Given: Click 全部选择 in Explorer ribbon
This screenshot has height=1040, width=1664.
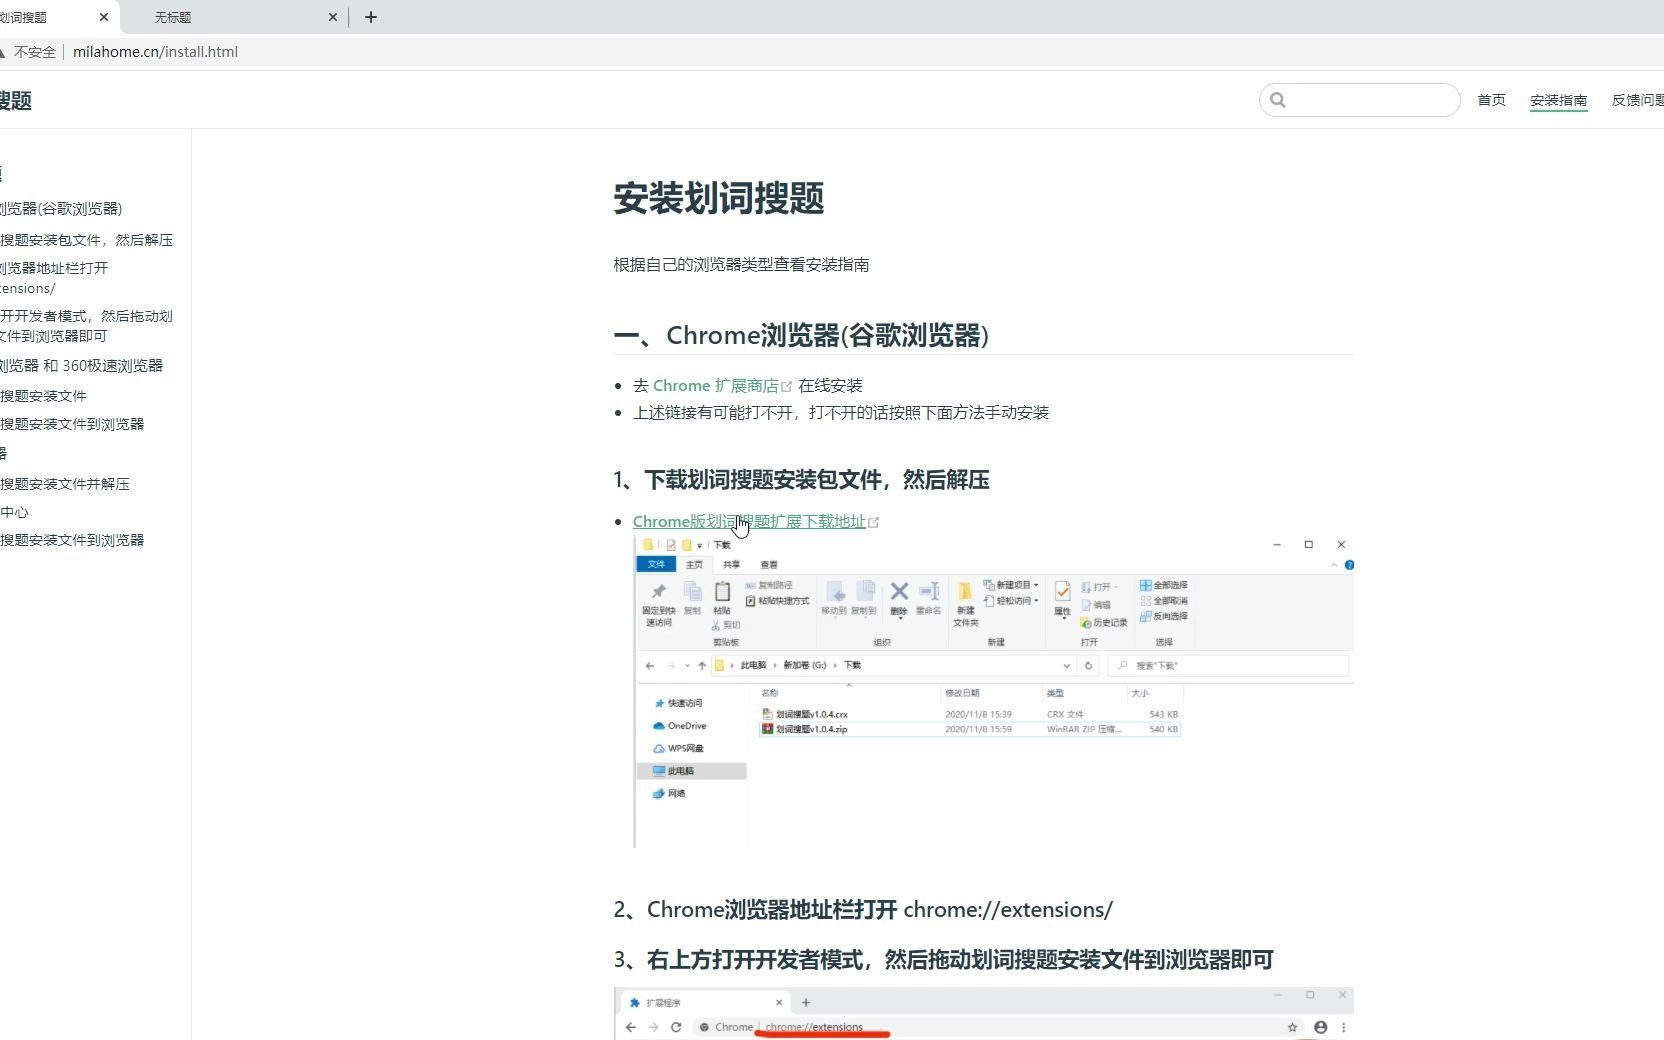Looking at the screenshot, I should (1164, 585).
